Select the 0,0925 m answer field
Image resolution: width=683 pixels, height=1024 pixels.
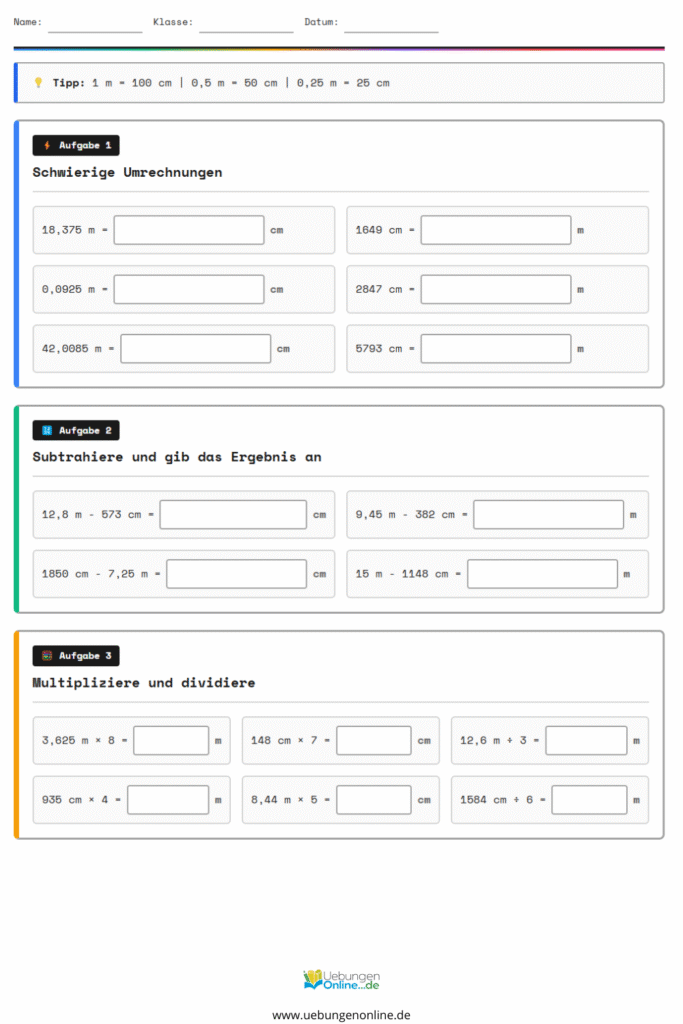pyautogui.click(x=189, y=289)
